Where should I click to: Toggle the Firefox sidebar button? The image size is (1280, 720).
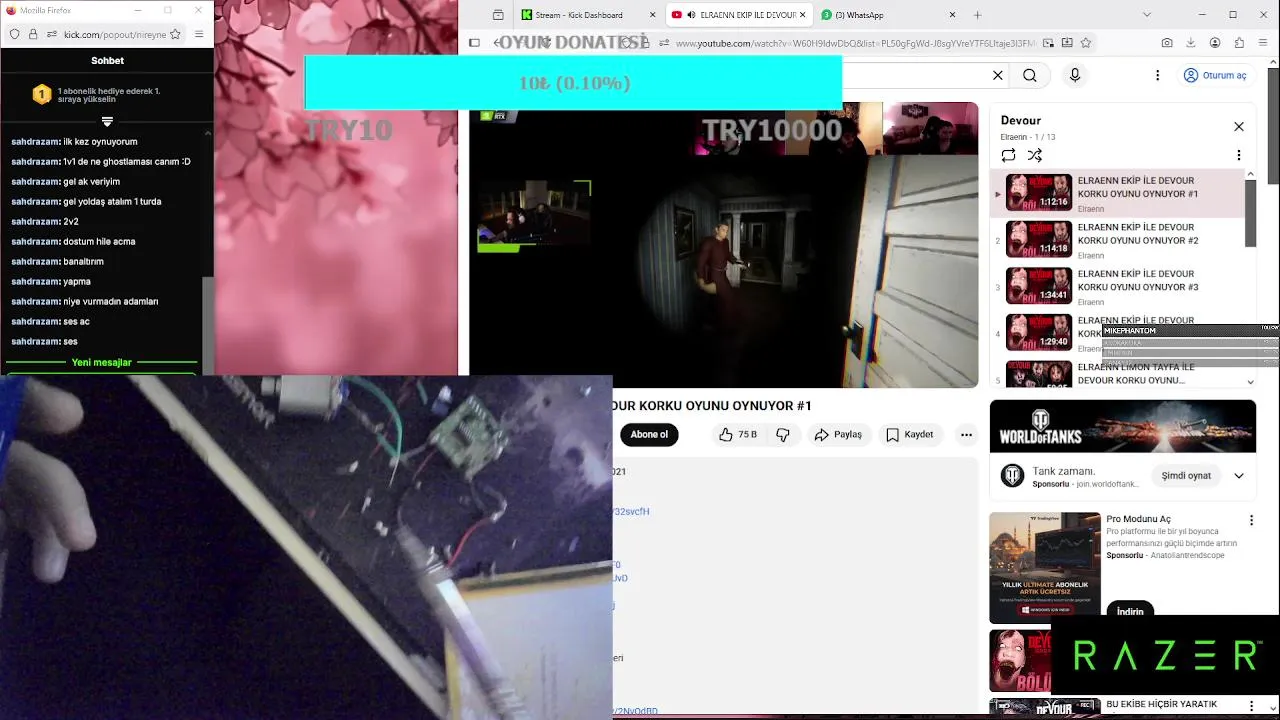(474, 43)
